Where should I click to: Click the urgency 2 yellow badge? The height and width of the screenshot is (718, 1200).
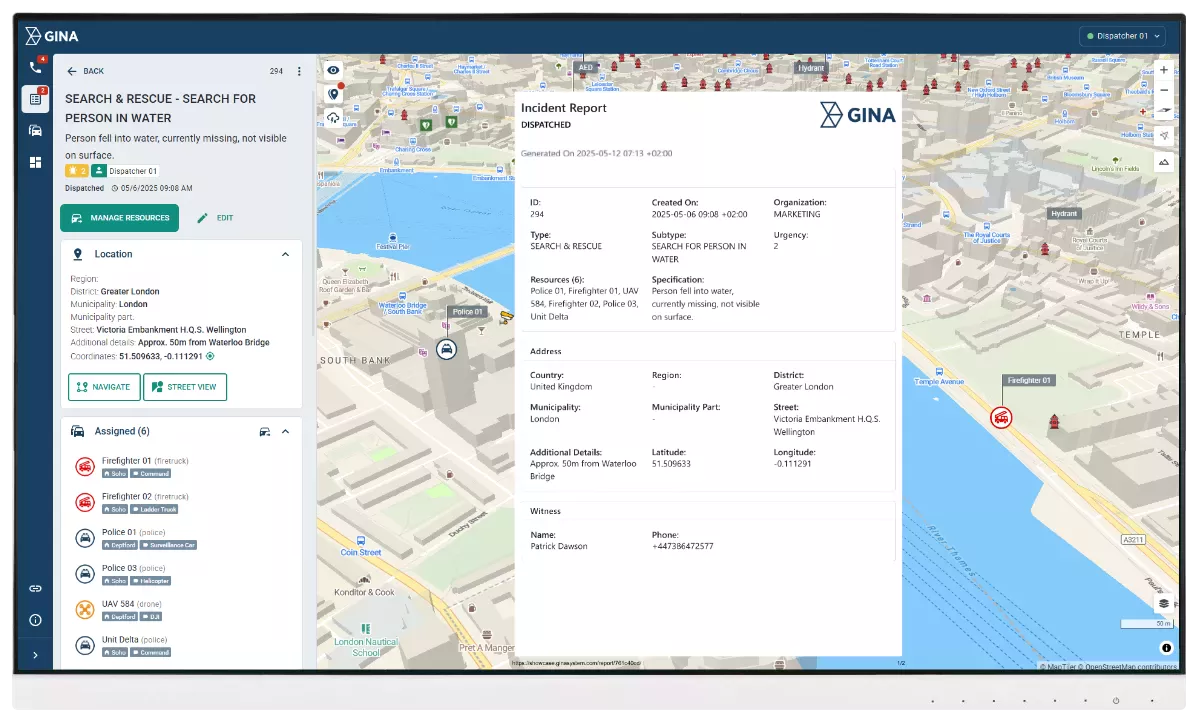tap(76, 171)
